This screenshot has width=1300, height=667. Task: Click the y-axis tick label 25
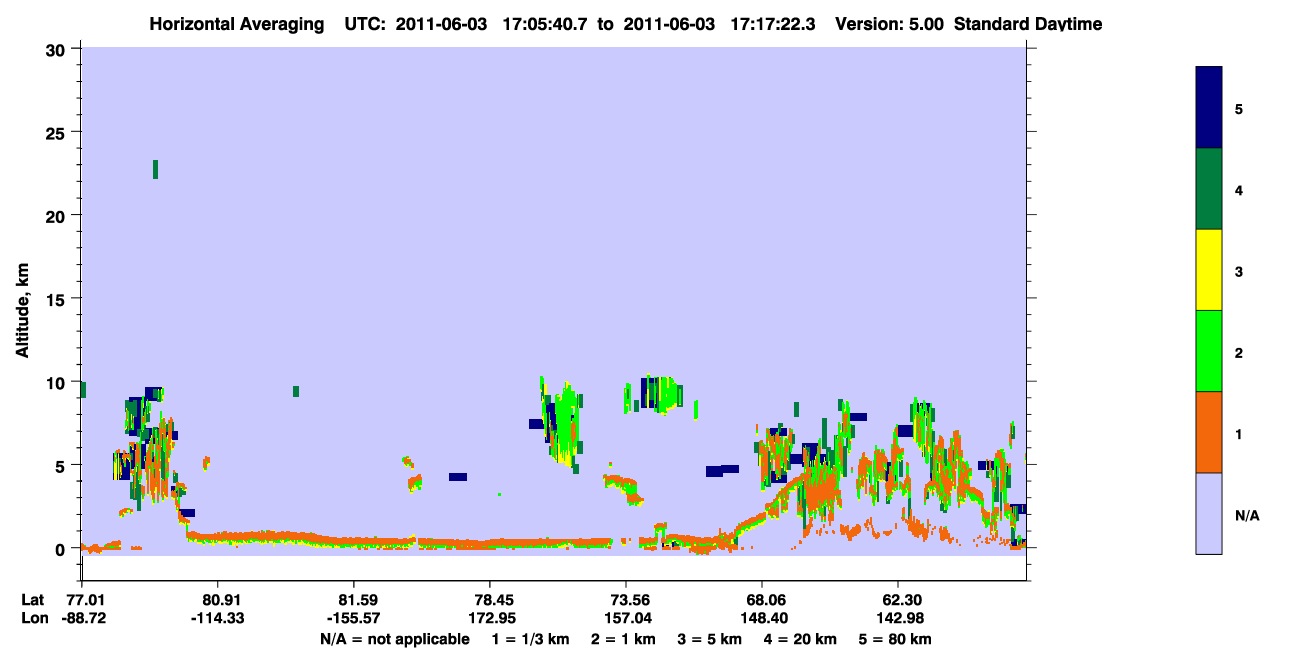58,132
